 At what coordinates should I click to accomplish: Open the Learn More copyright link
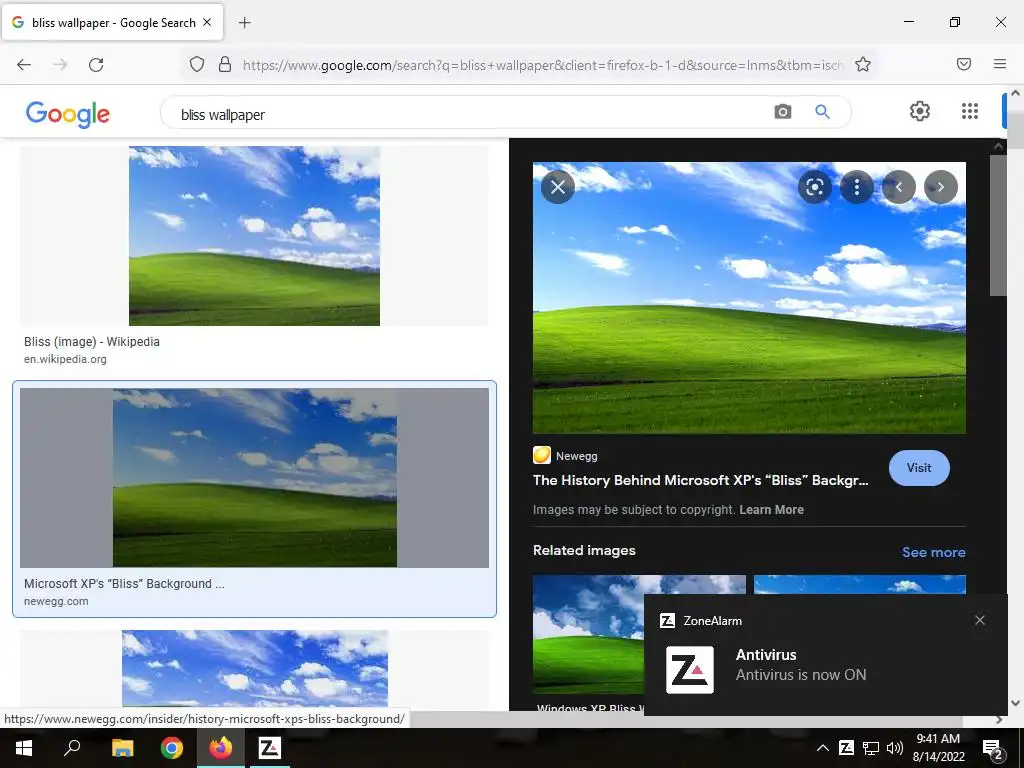[x=771, y=509]
